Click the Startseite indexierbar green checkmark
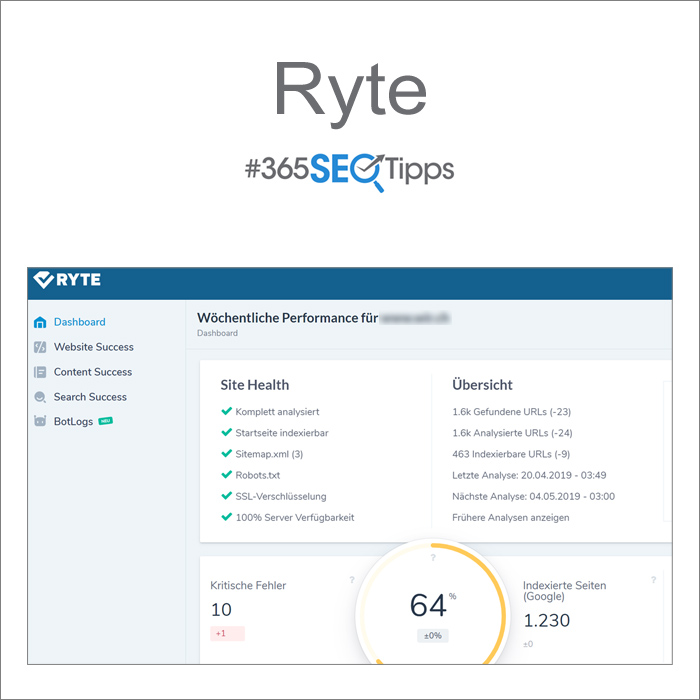This screenshot has height=700, width=700. point(227,432)
